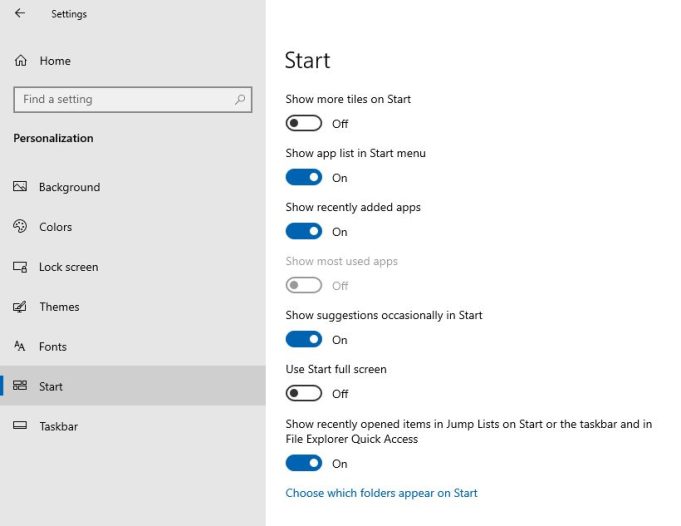Image resolution: width=681 pixels, height=526 pixels.
Task: Open Choose which folders appear on Start
Action: [381, 493]
